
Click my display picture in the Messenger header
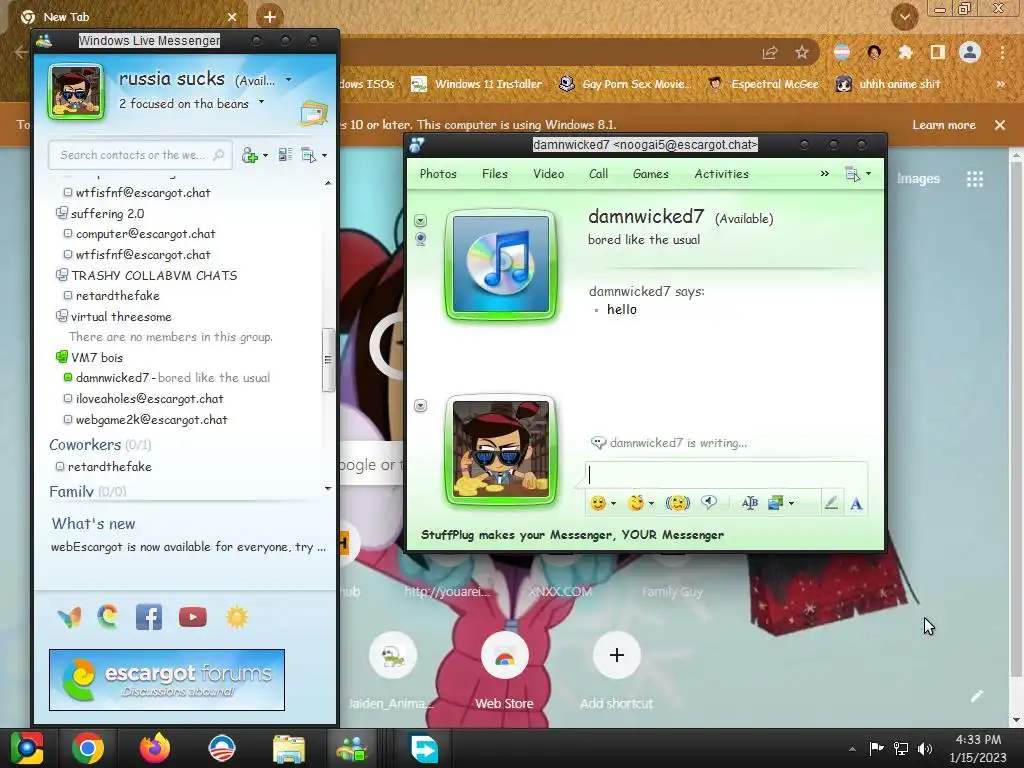(x=76, y=91)
